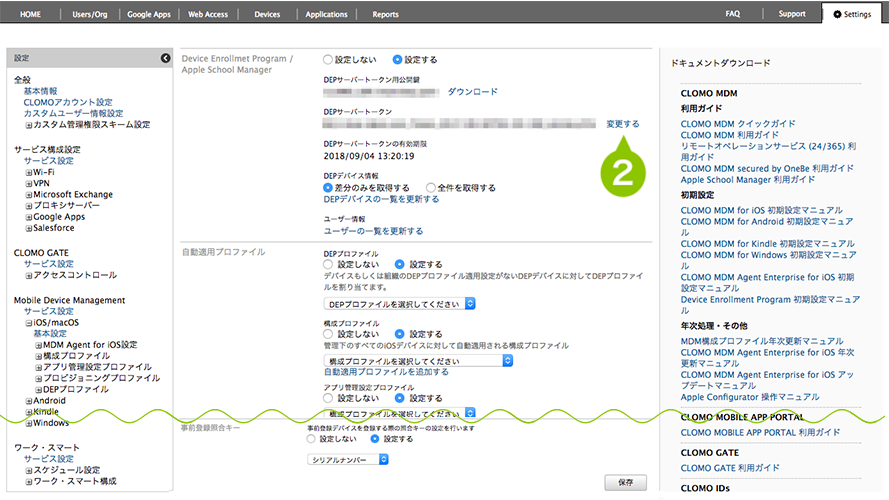Image resolution: width=889 pixels, height=500 pixels.
Task: Open DEPプロファイル in the sidebar tree
Action: tap(78, 389)
